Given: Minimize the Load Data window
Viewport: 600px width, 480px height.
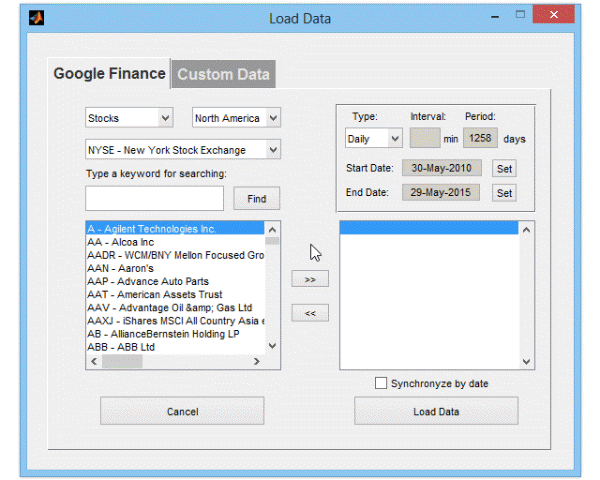Looking at the screenshot, I should pyautogui.click(x=495, y=16).
